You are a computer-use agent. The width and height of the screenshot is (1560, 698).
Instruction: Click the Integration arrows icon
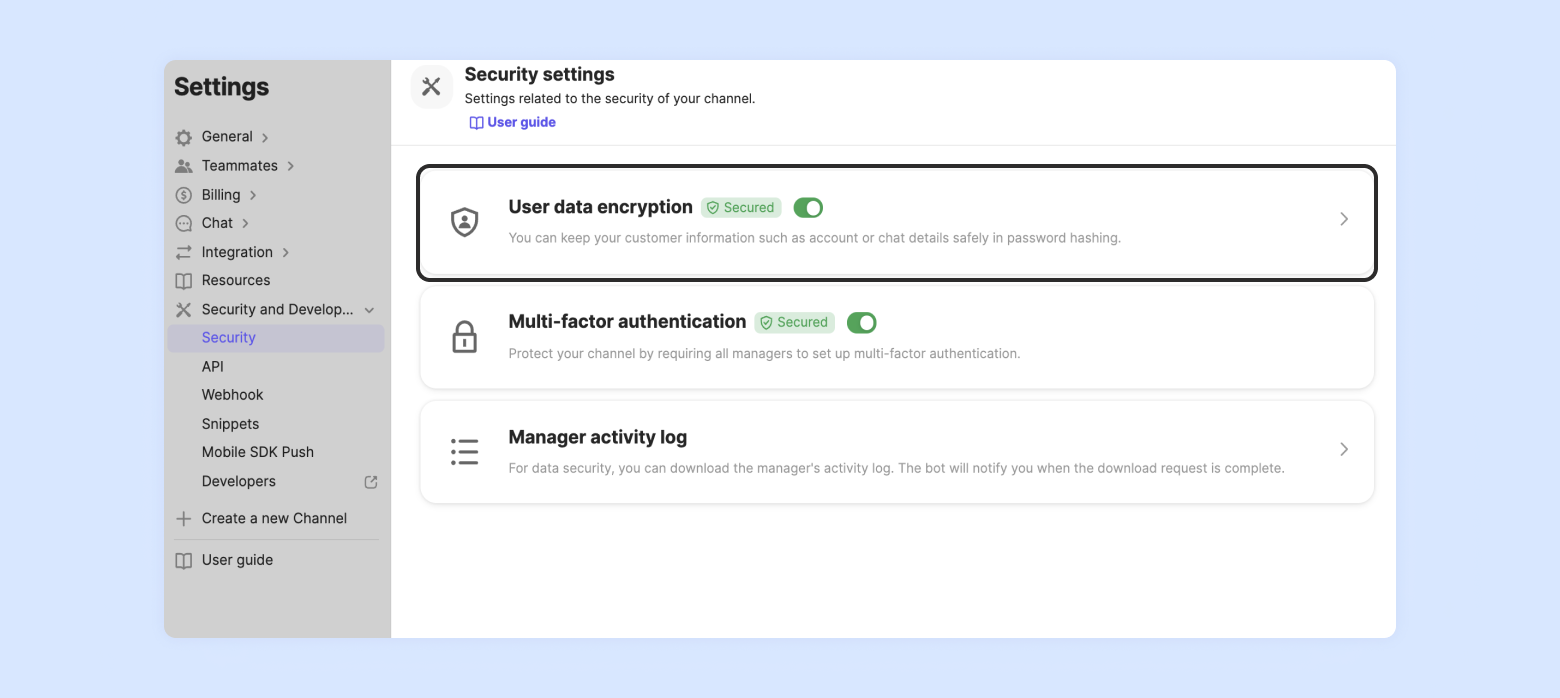pyautogui.click(x=184, y=252)
